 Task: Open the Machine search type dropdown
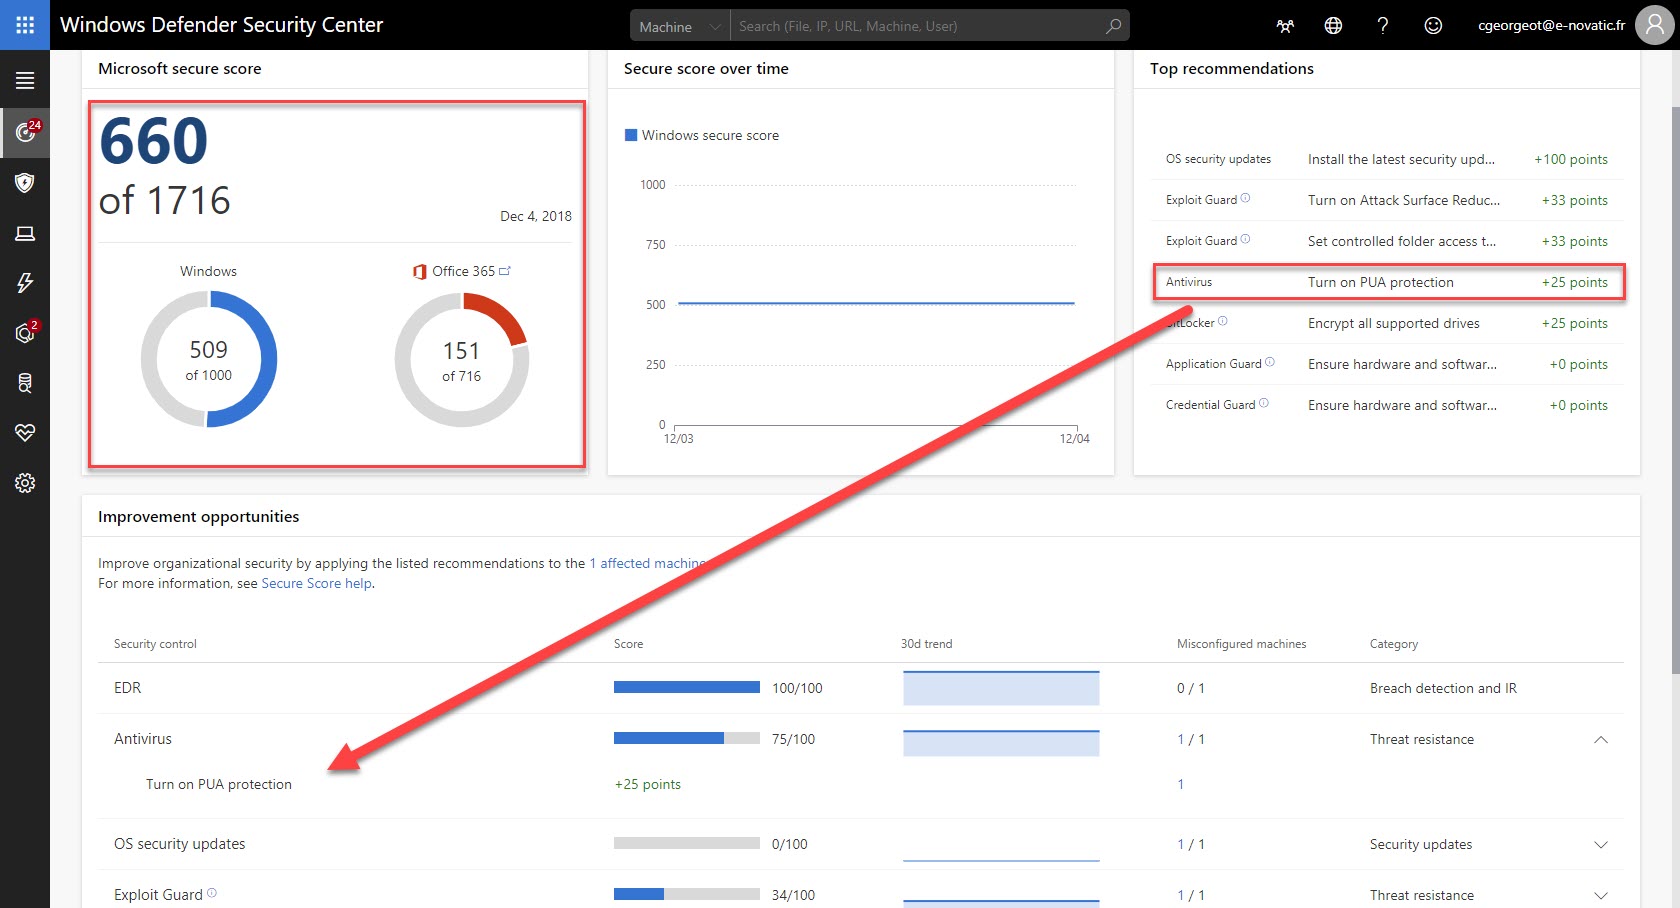pos(680,26)
